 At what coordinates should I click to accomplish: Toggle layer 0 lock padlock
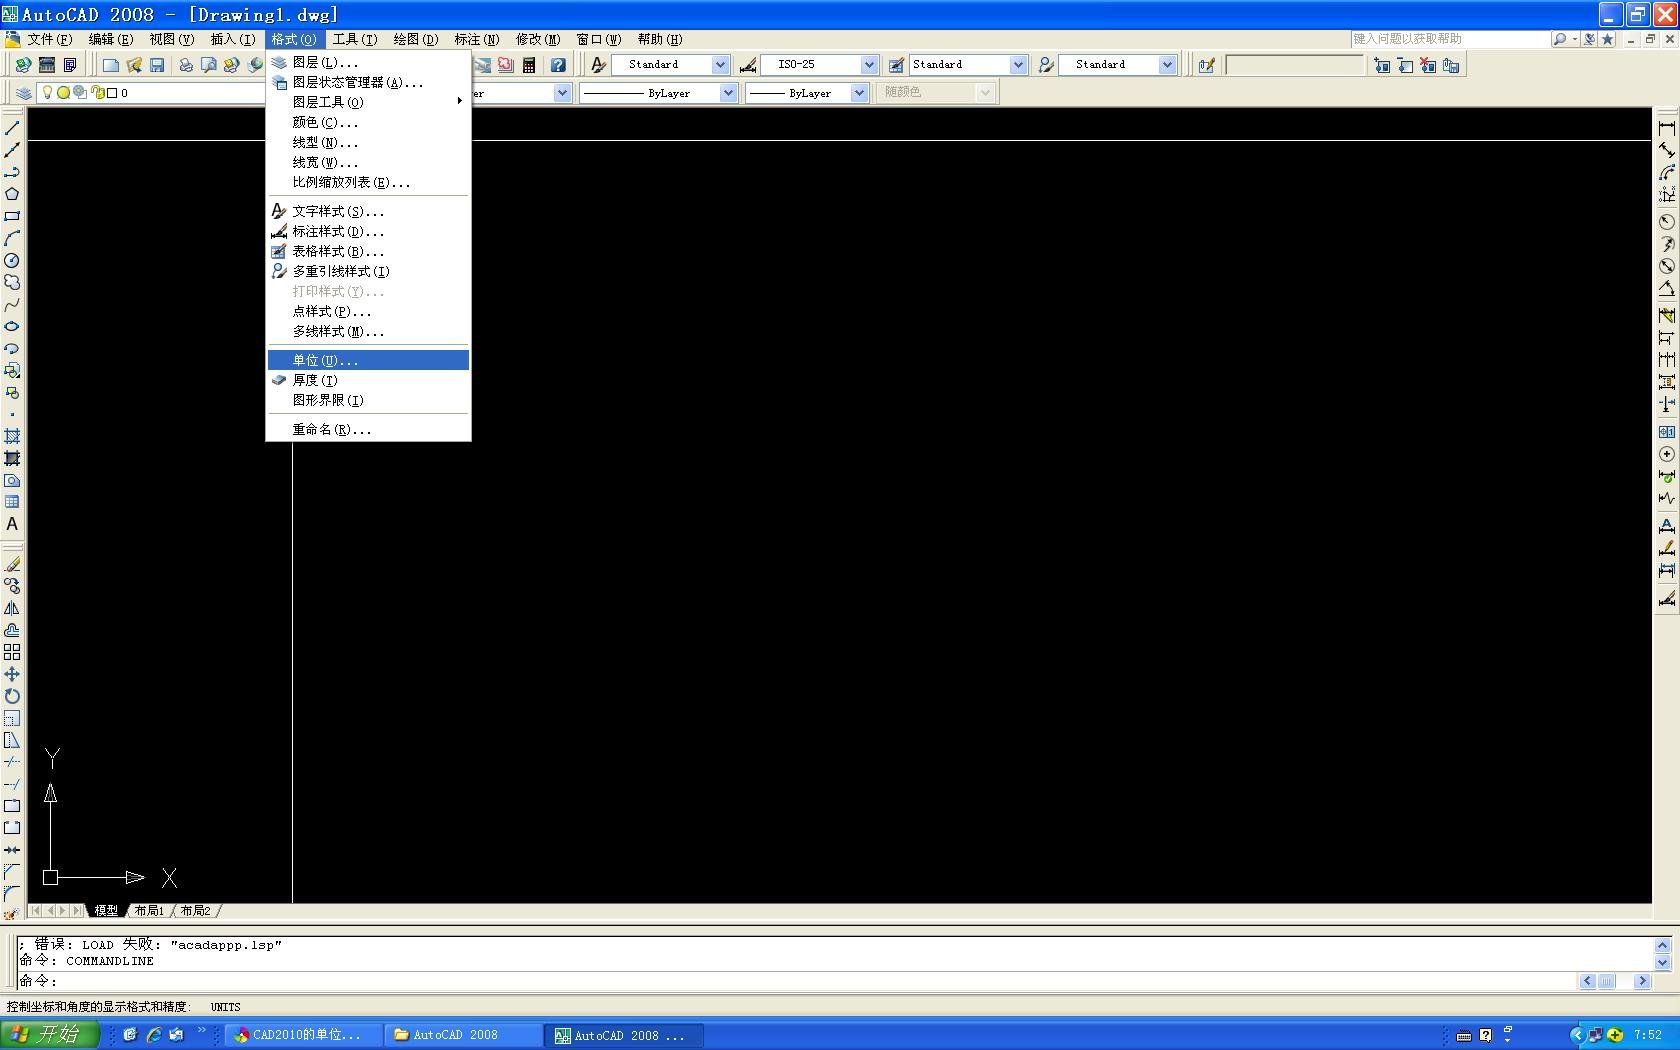[x=98, y=93]
